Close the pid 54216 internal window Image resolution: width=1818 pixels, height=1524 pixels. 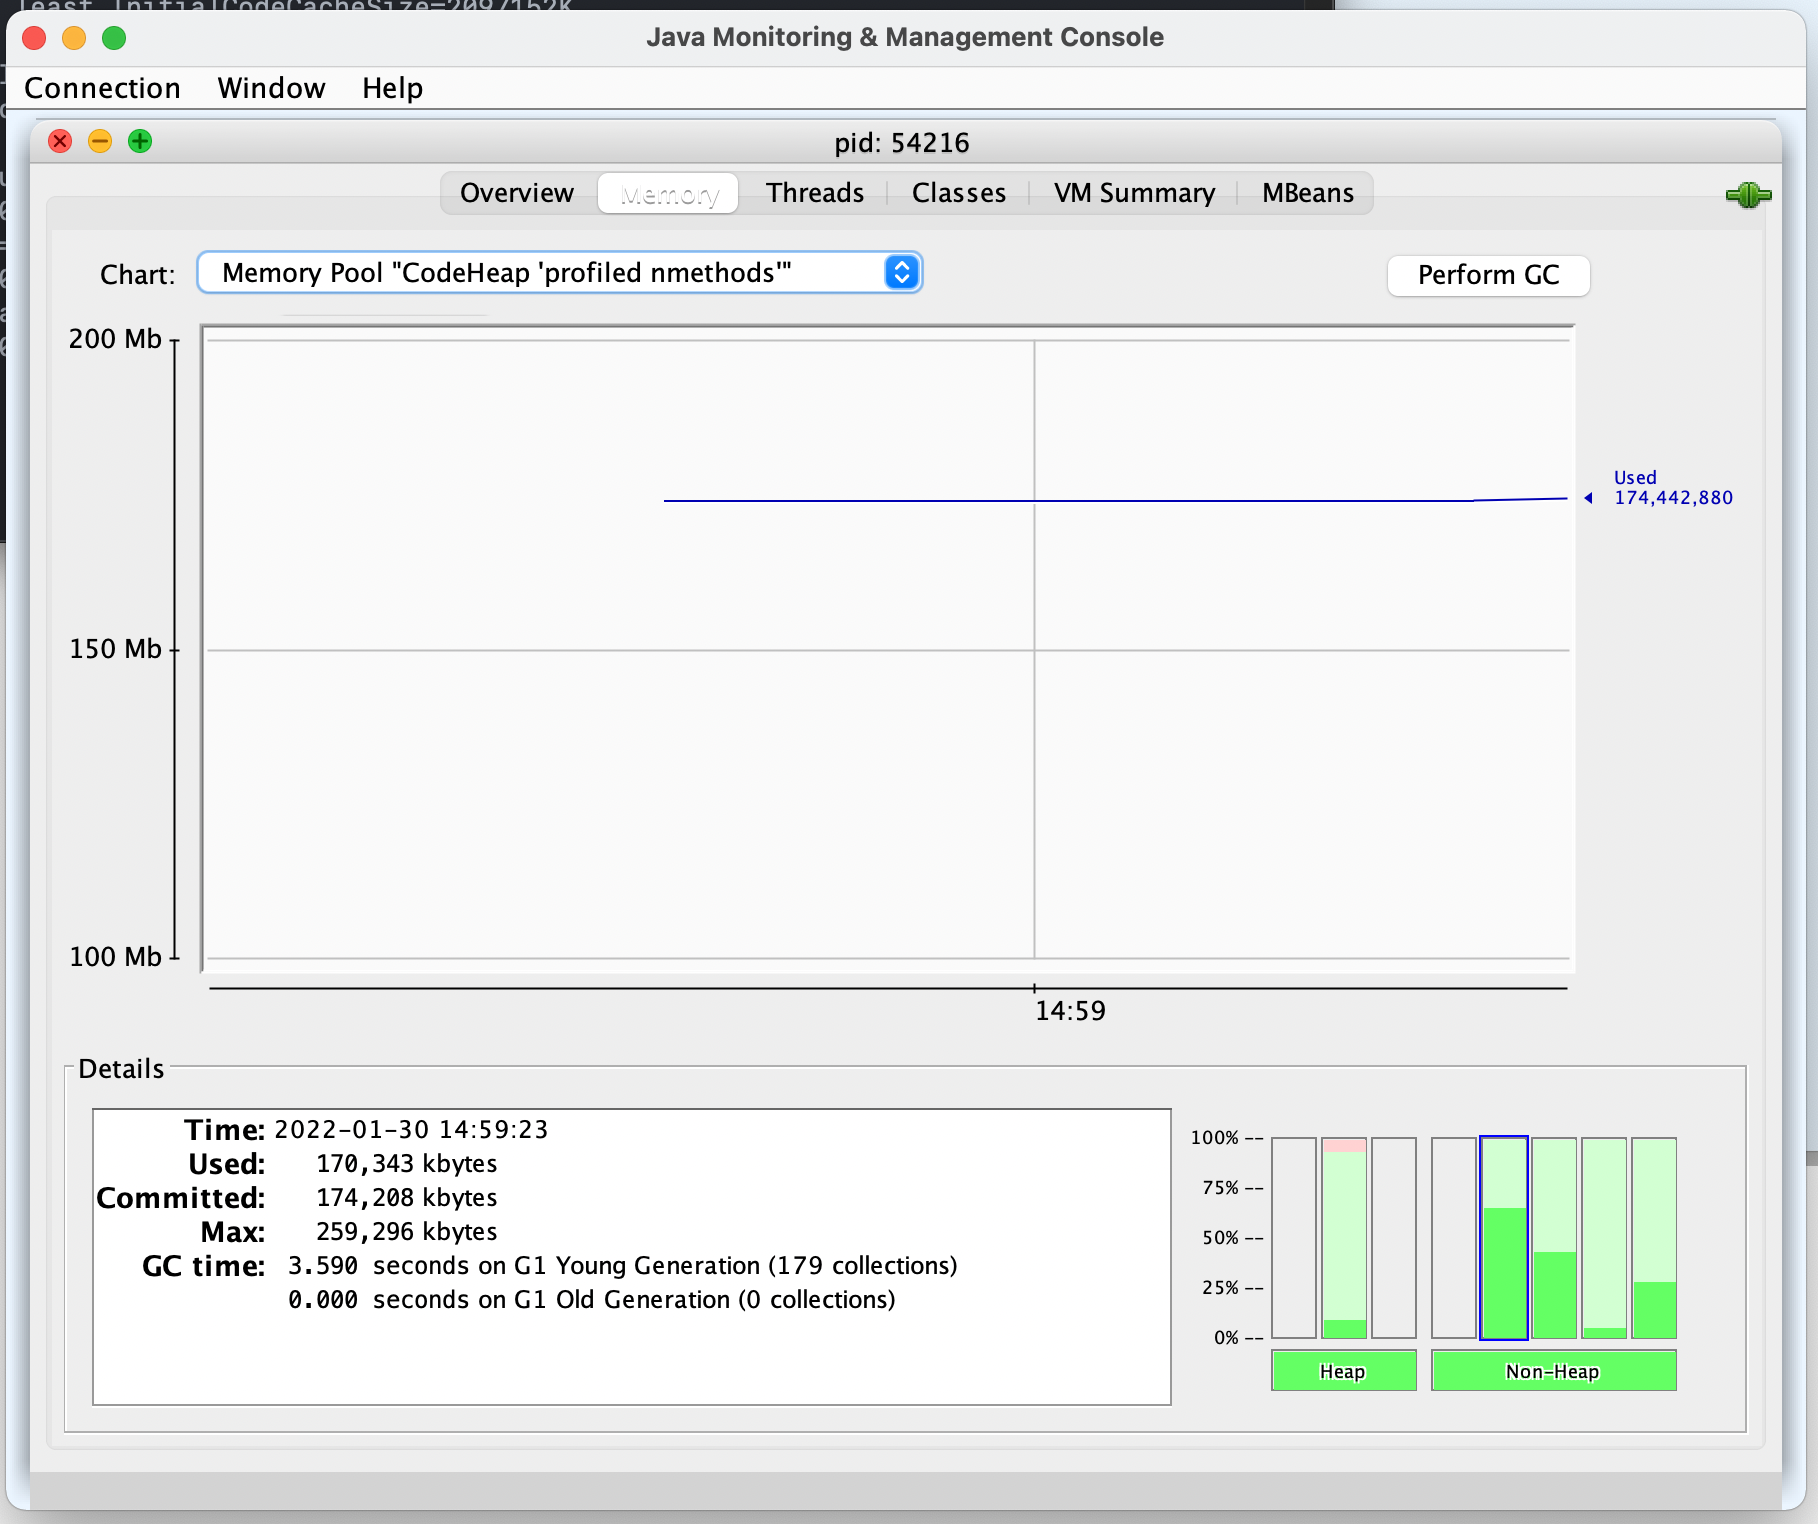click(60, 141)
